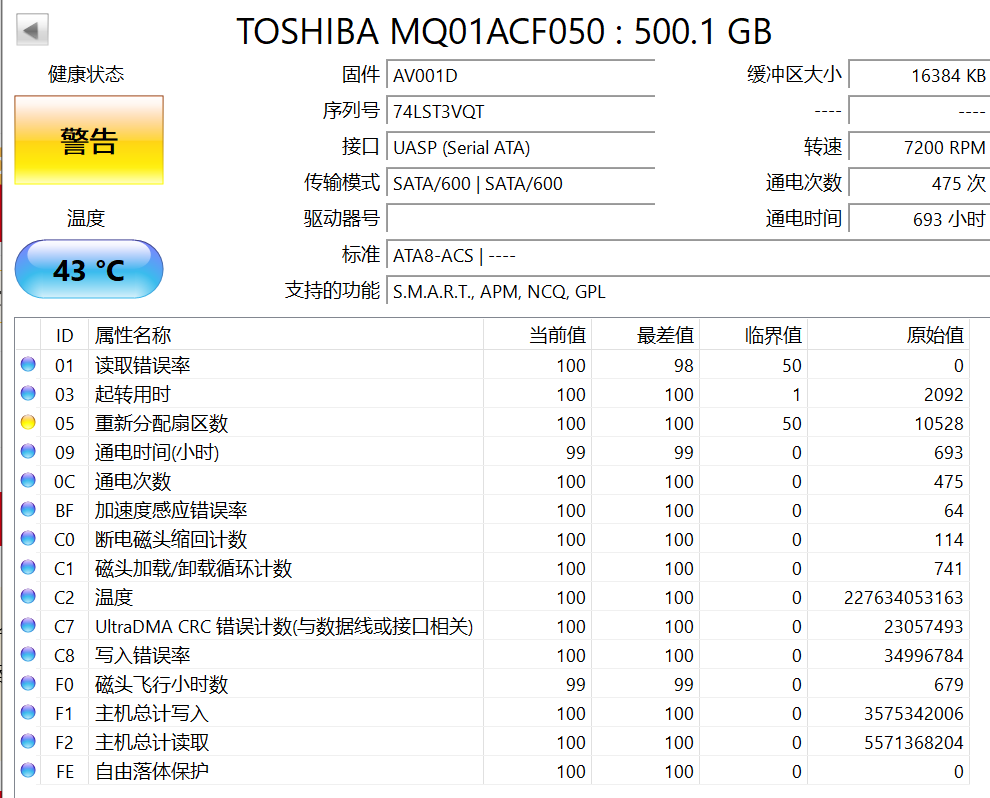
Task: Click the blue status dot for attribute FE
Action: click(28, 771)
